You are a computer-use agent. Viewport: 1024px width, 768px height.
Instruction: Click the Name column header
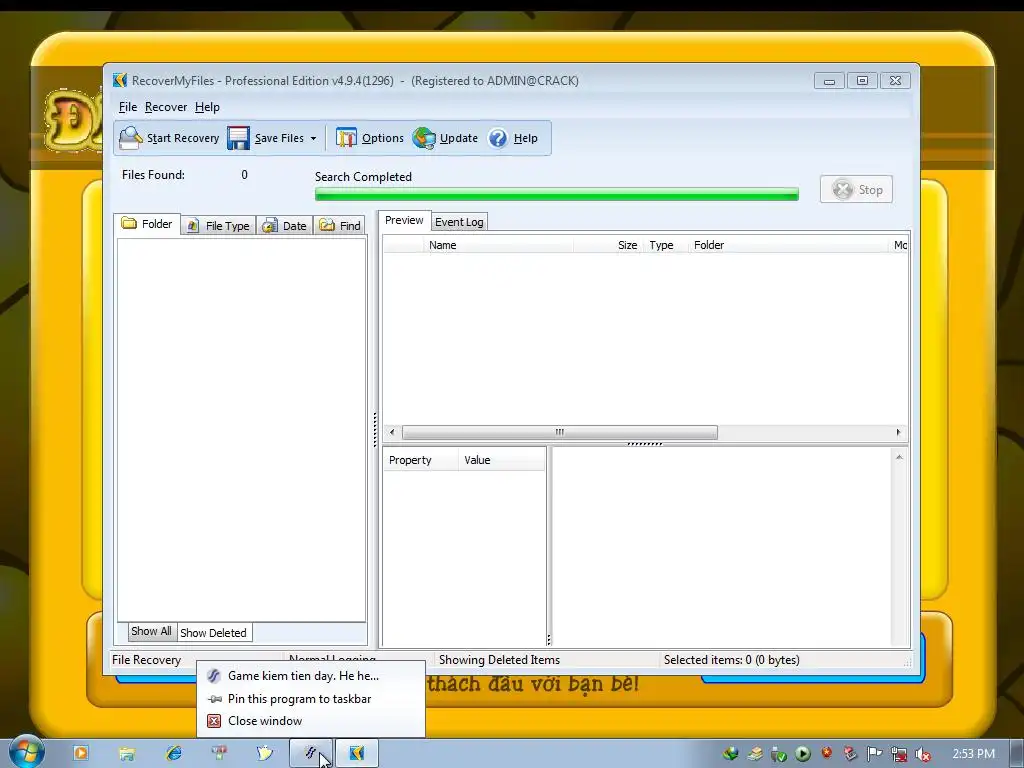point(498,245)
